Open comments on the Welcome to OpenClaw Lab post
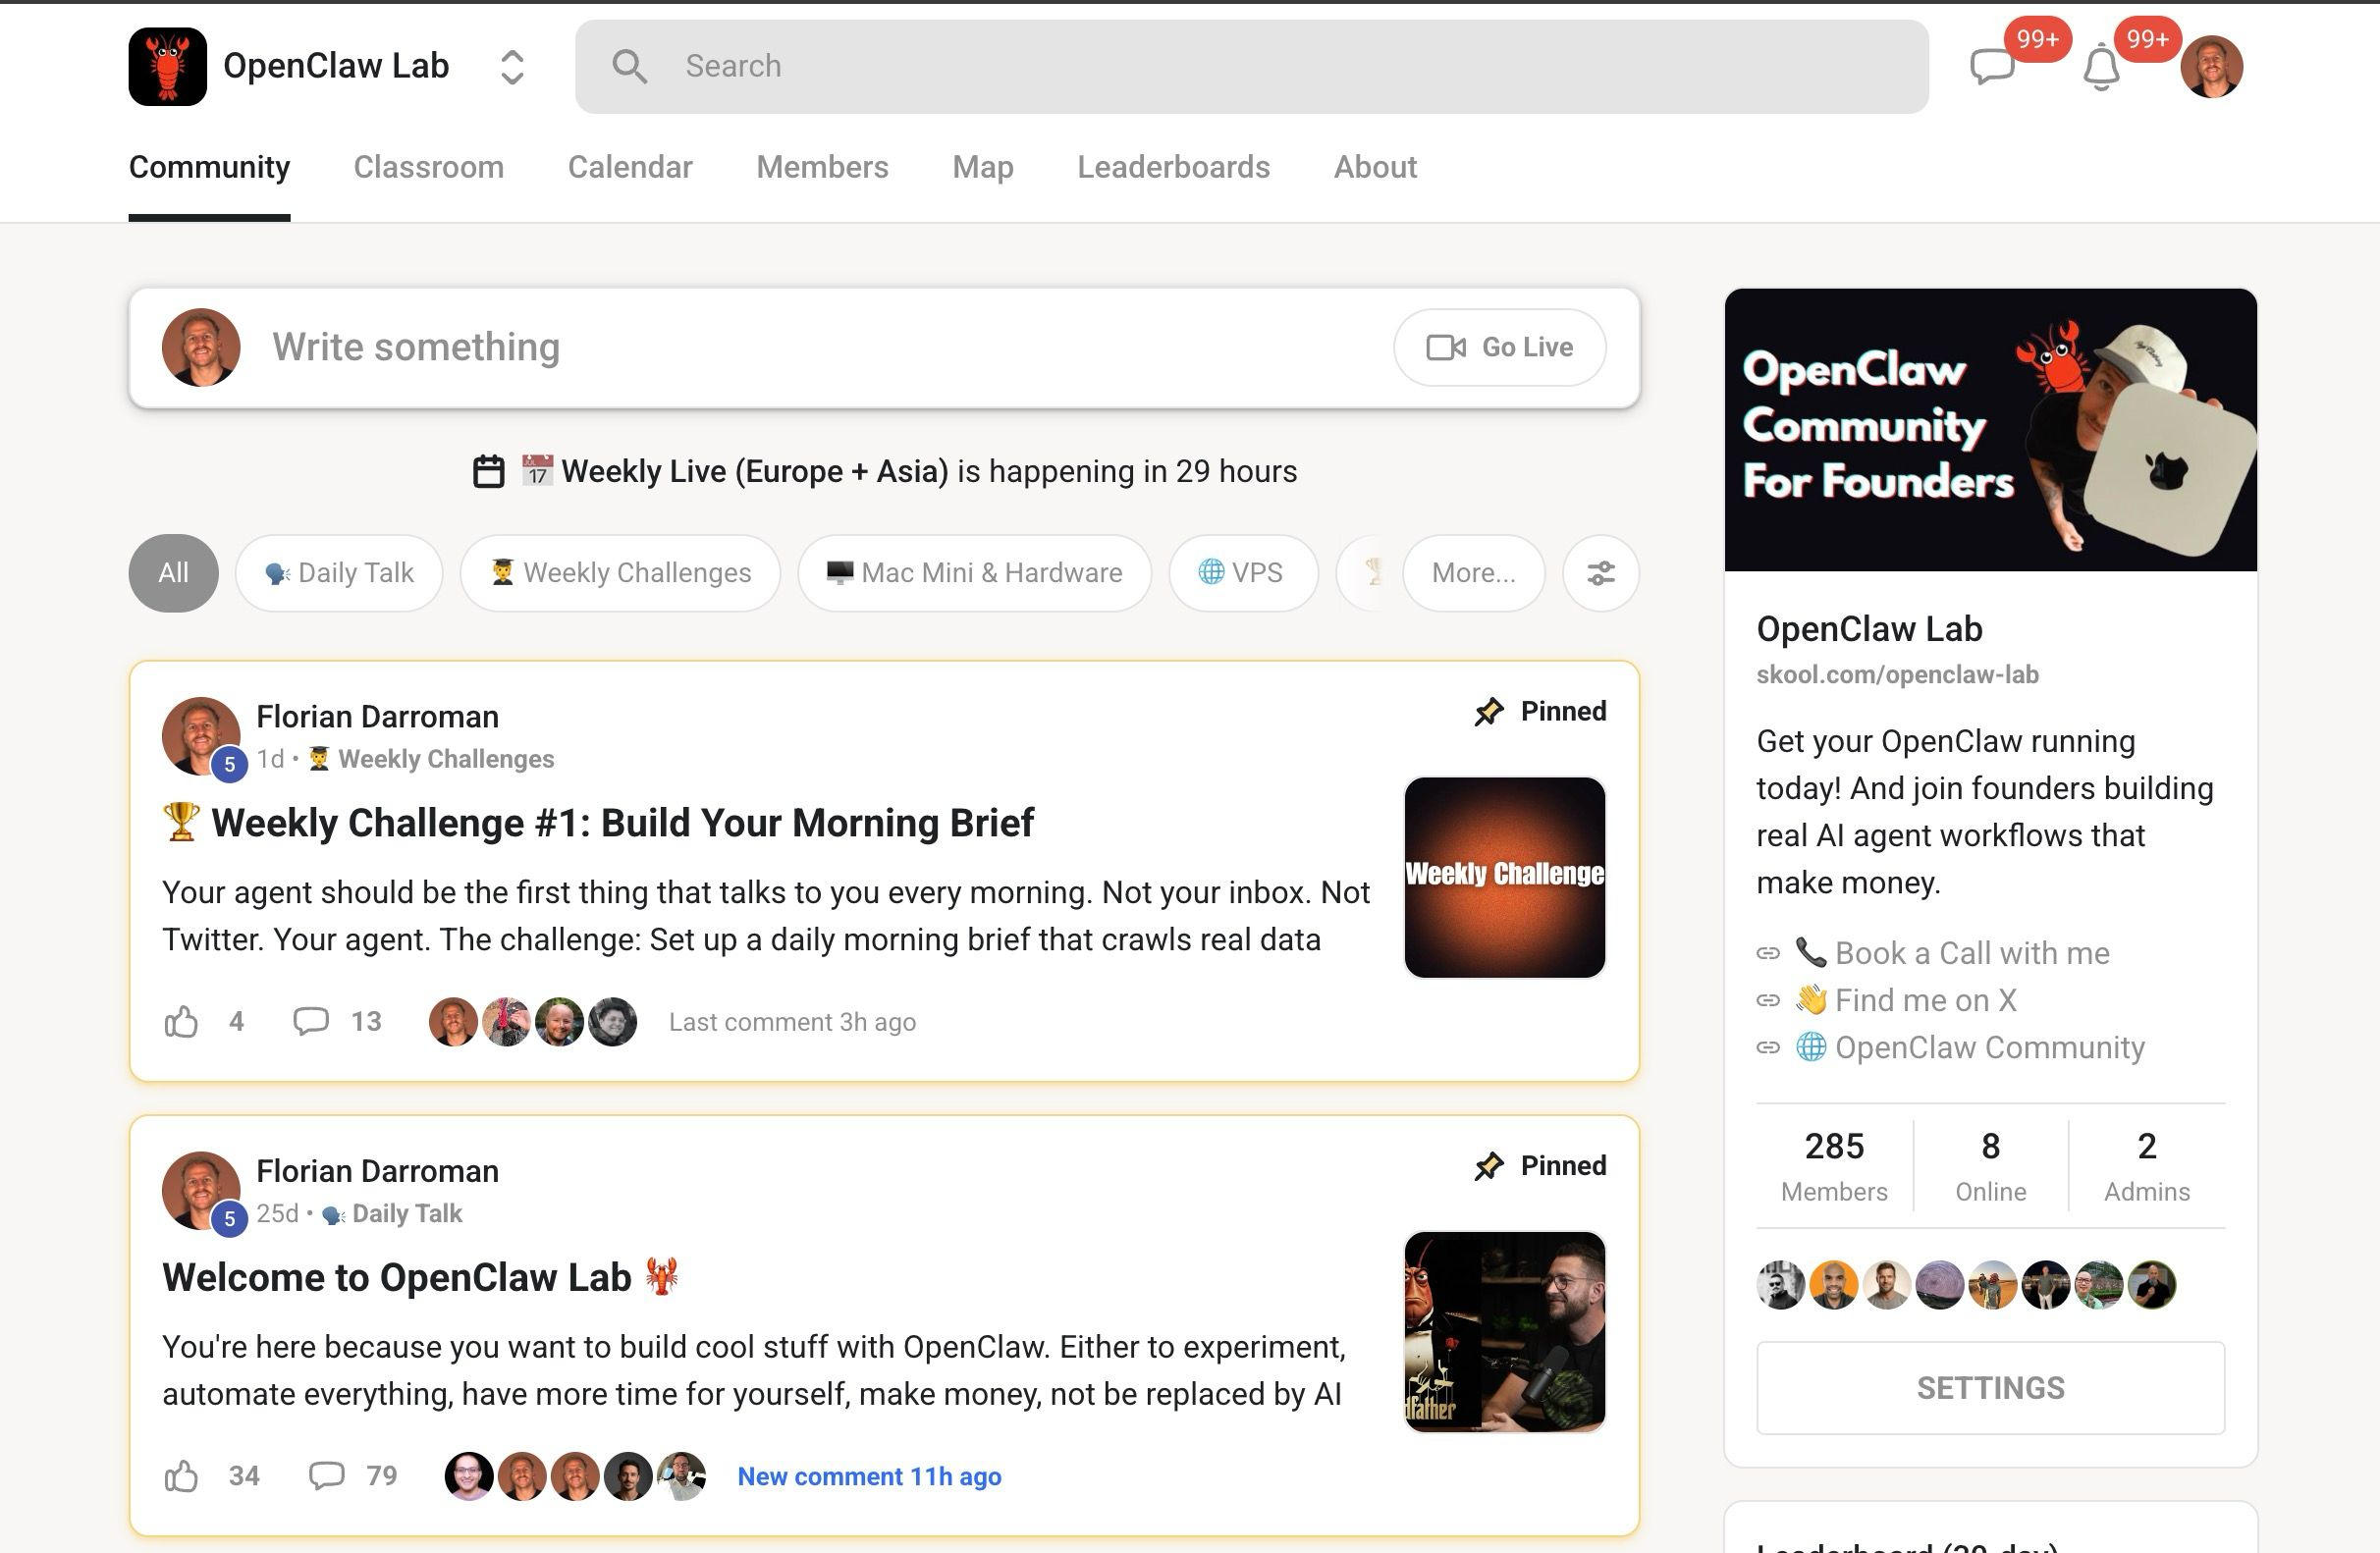 click(327, 1475)
